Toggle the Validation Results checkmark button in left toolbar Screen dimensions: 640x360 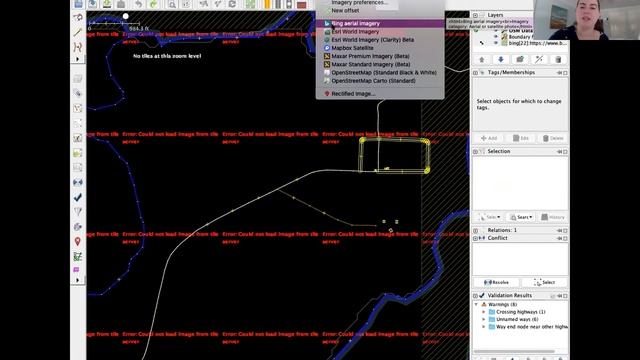pos(78,197)
